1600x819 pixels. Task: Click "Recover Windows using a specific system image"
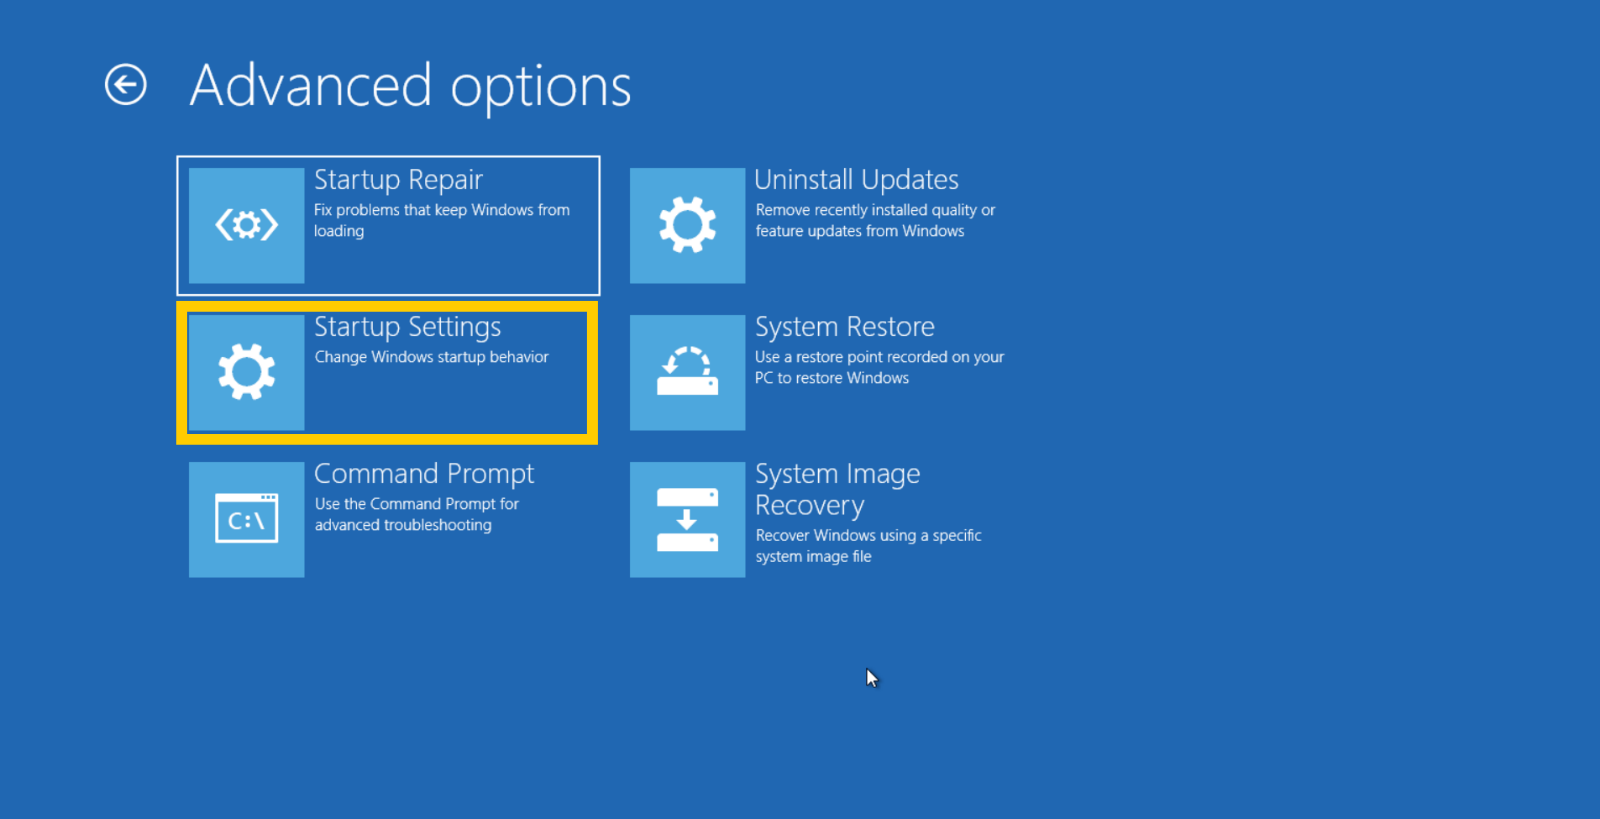pos(868,546)
